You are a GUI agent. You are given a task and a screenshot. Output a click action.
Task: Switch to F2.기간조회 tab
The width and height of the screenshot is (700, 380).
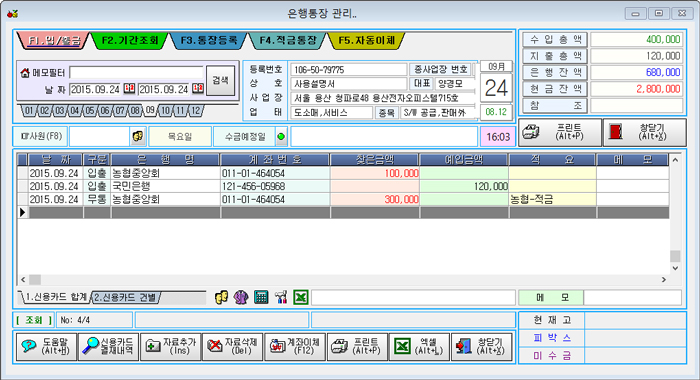point(130,41)
